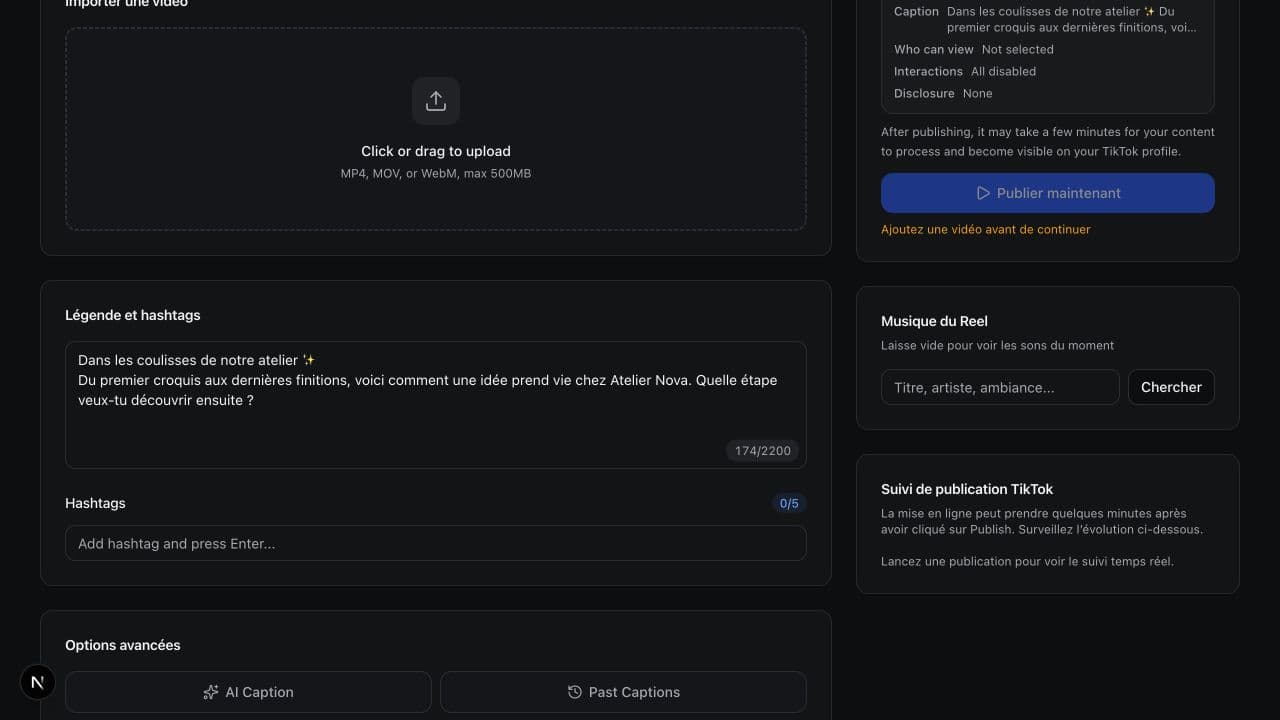Focus the Titre, artiste, ambiance search field
The width and height of the screenshot is (1280, 720).
pos(1000,387)
